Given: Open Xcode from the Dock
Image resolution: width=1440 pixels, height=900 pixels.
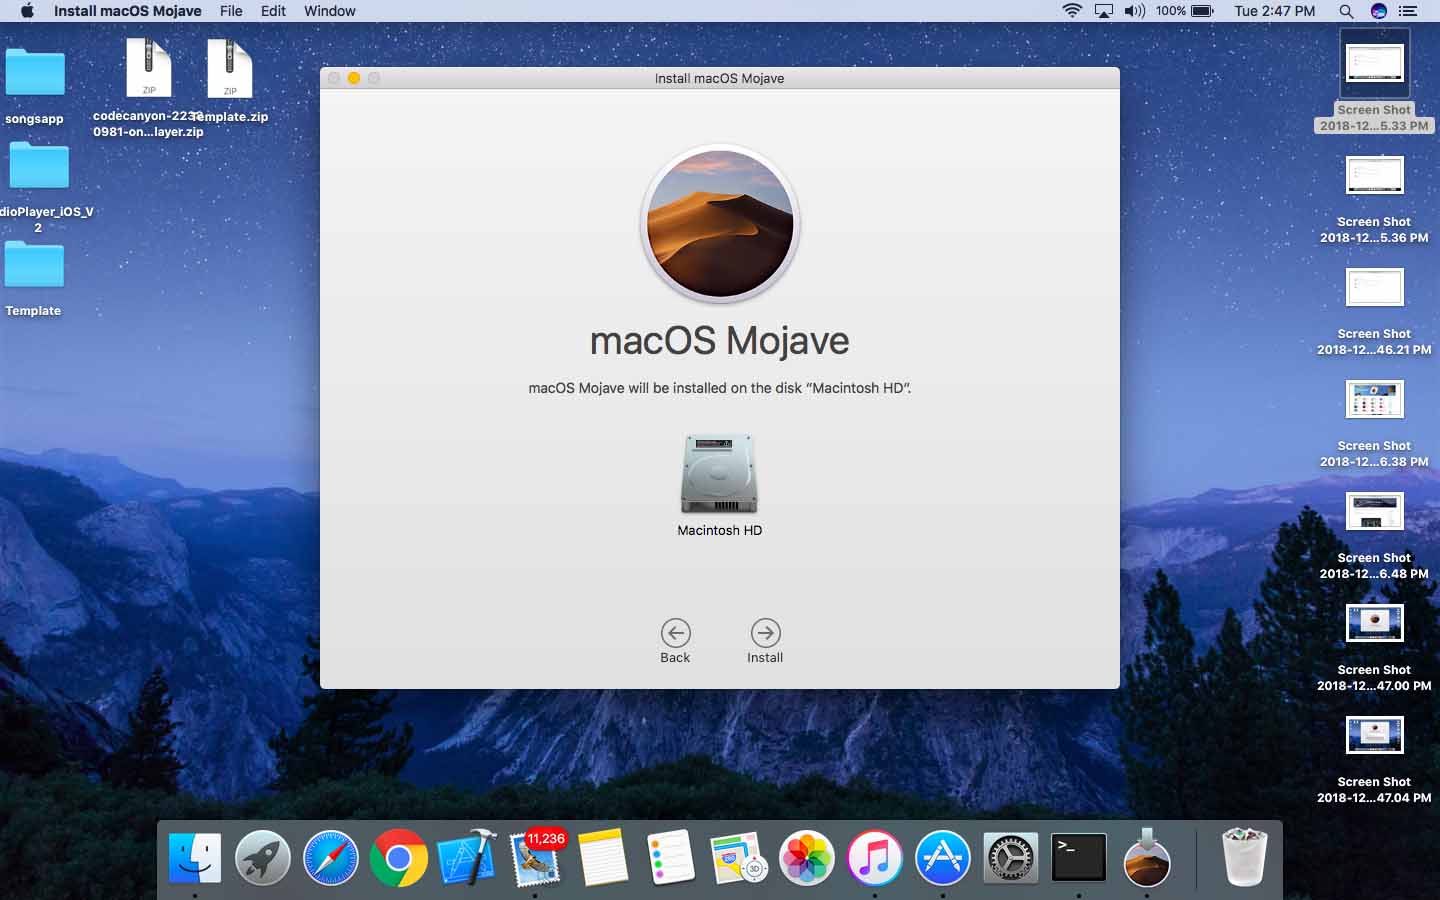Looking at the screenshot, I should point(467,858).
